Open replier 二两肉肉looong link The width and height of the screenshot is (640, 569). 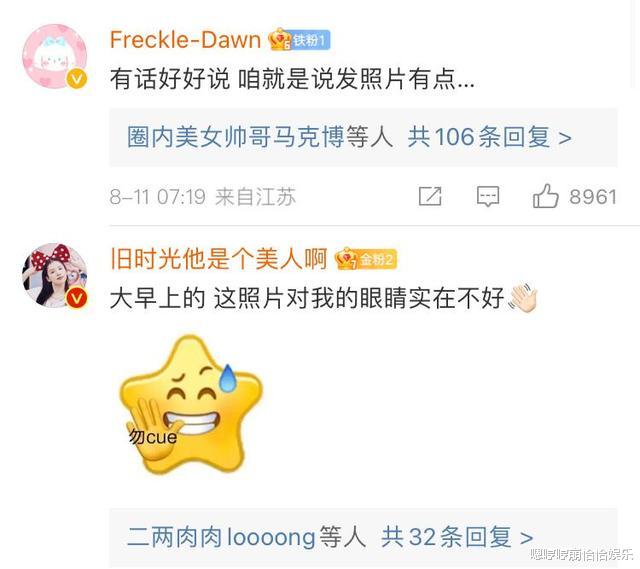click(221, 537)
